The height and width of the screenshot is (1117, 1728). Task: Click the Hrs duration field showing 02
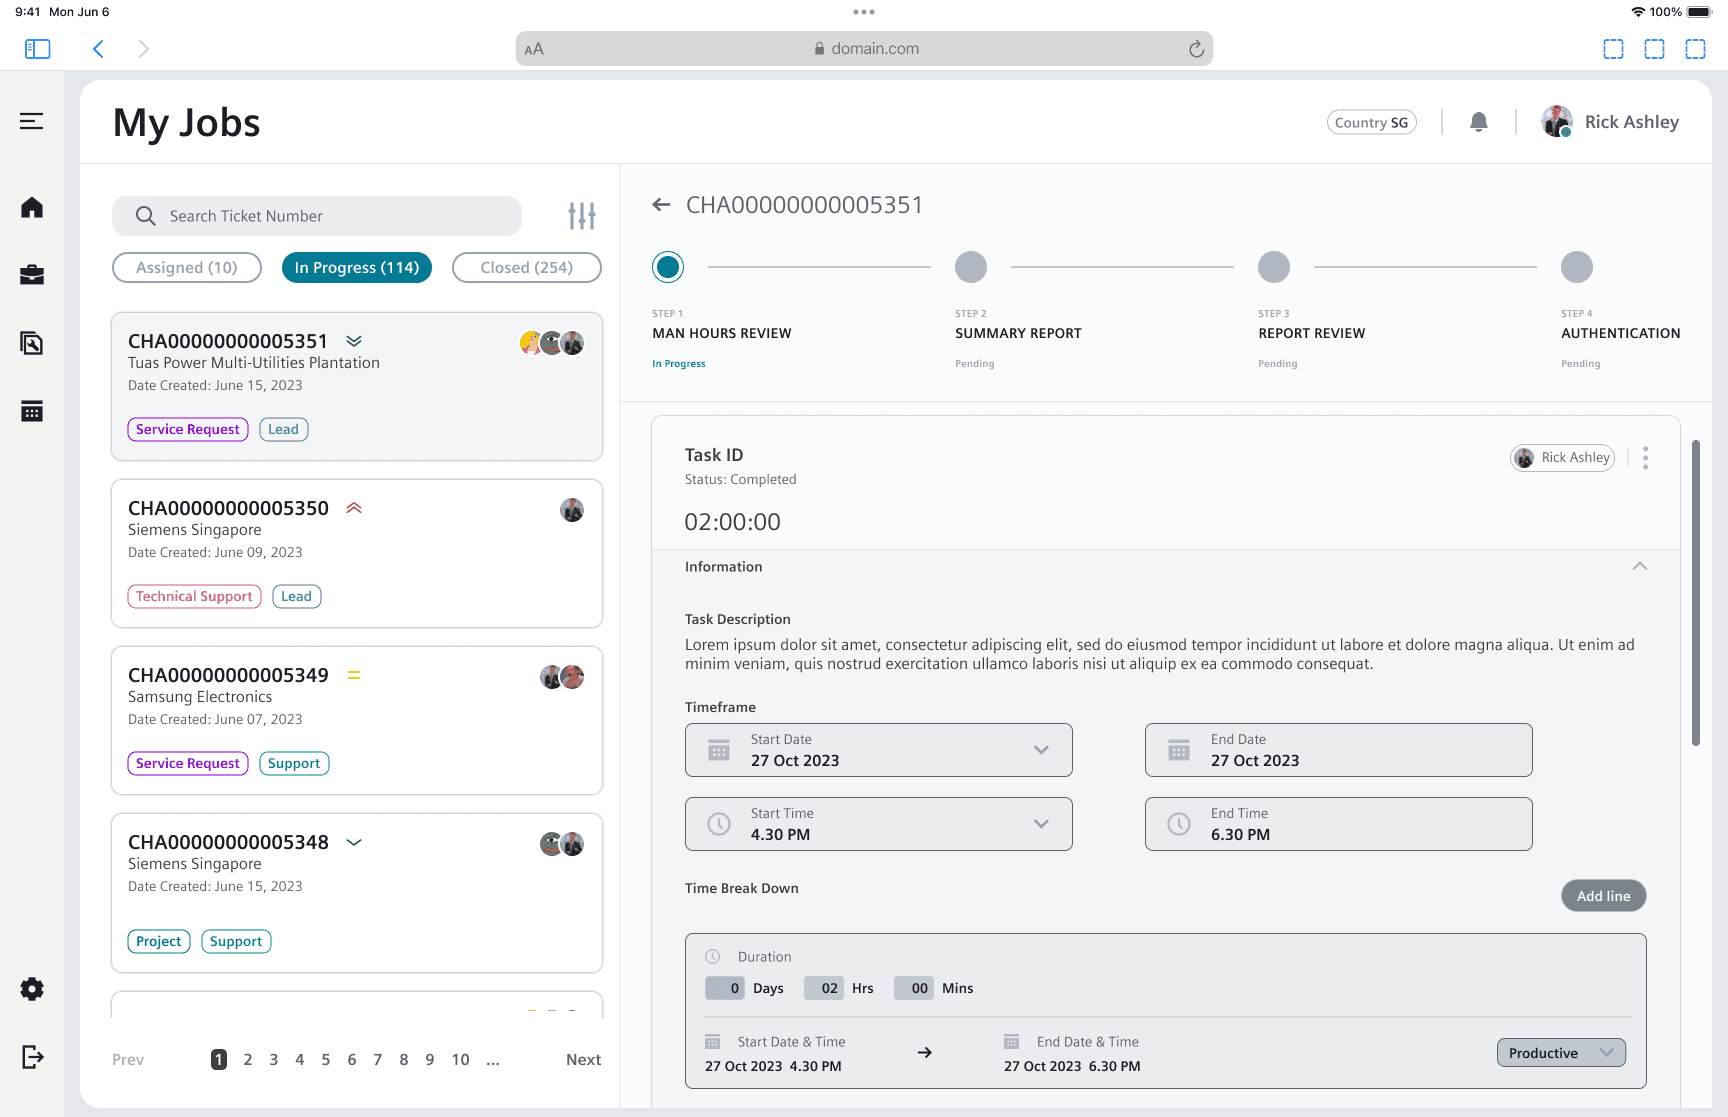click(824, 988)
